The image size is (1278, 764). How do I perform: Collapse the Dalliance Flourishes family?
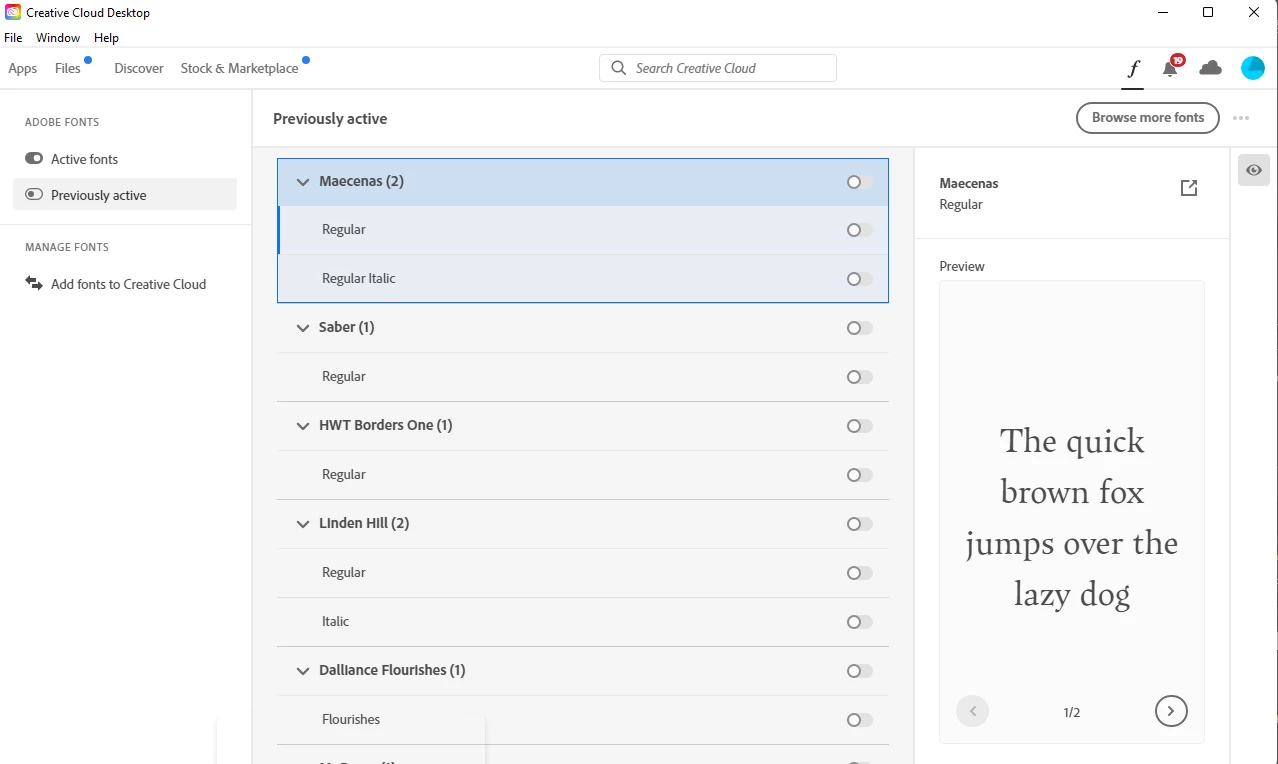303,671
